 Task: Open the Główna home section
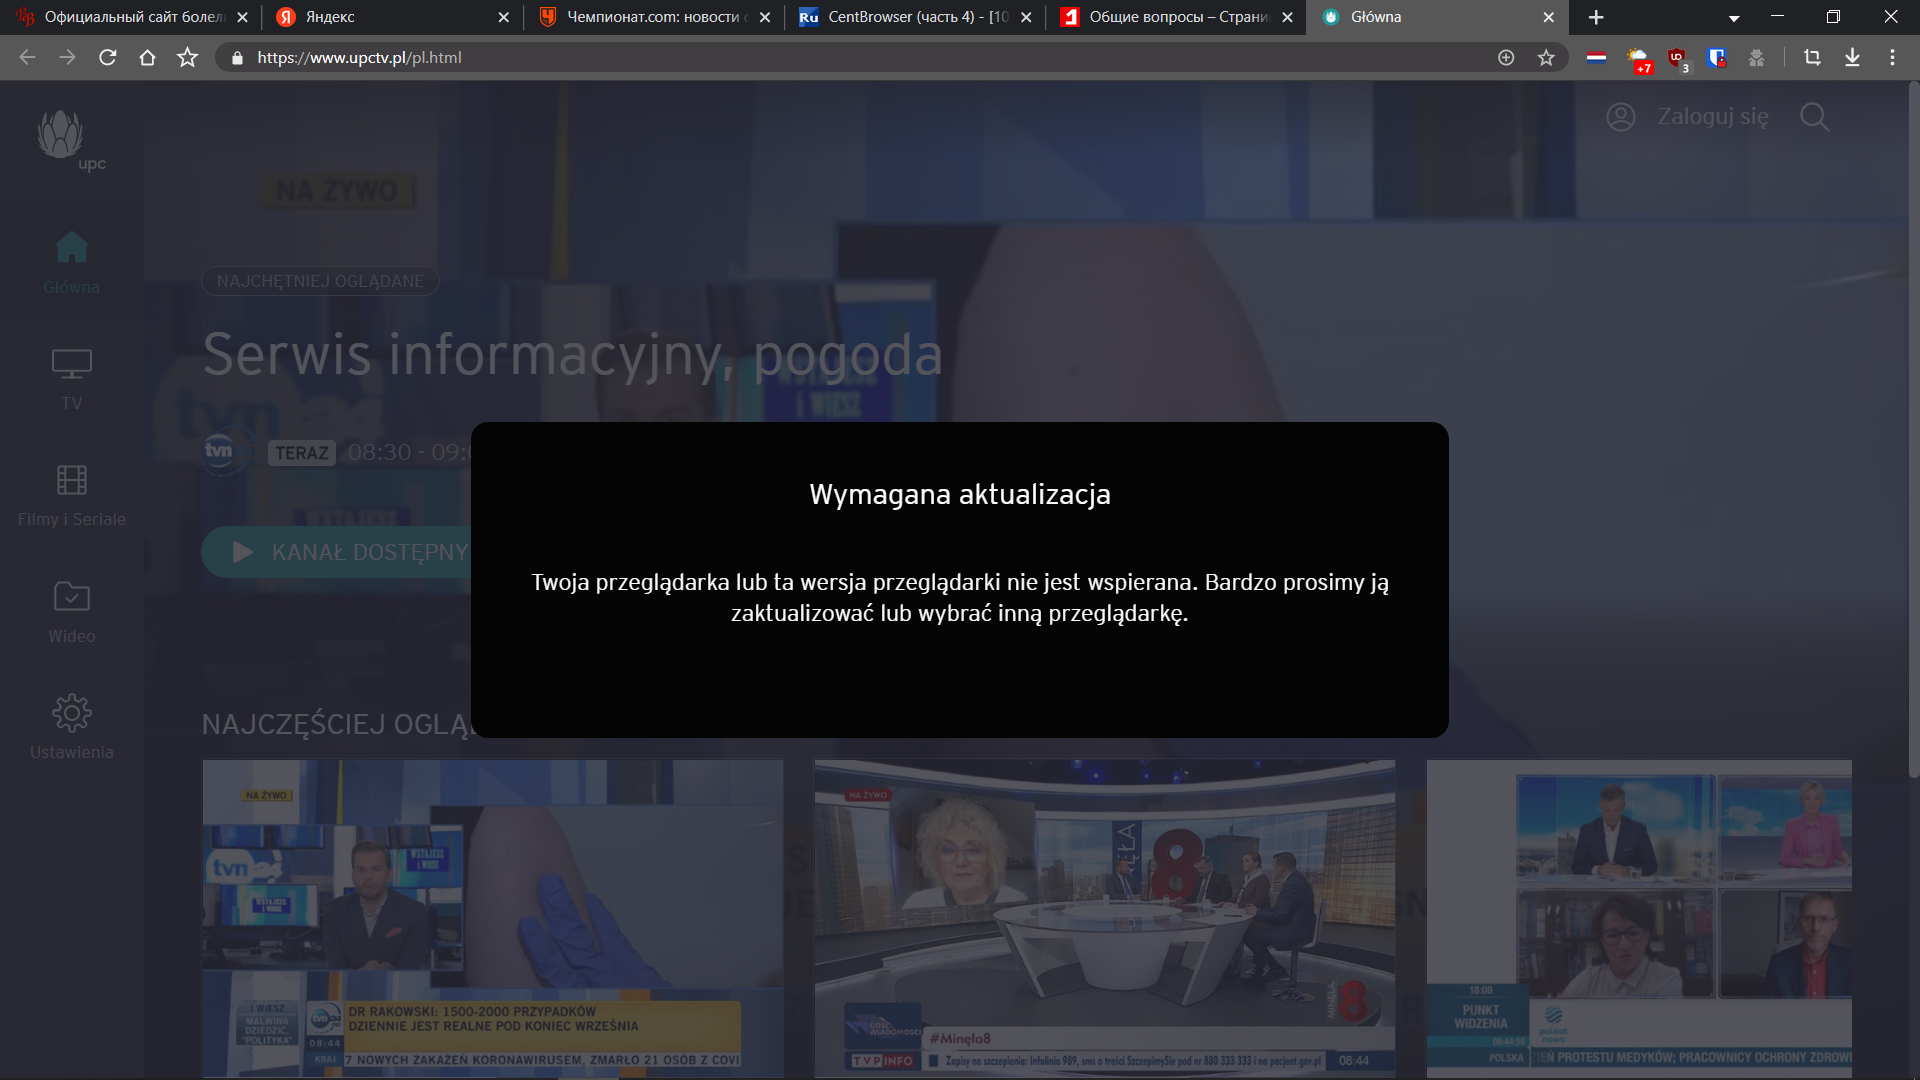(71, 262)
